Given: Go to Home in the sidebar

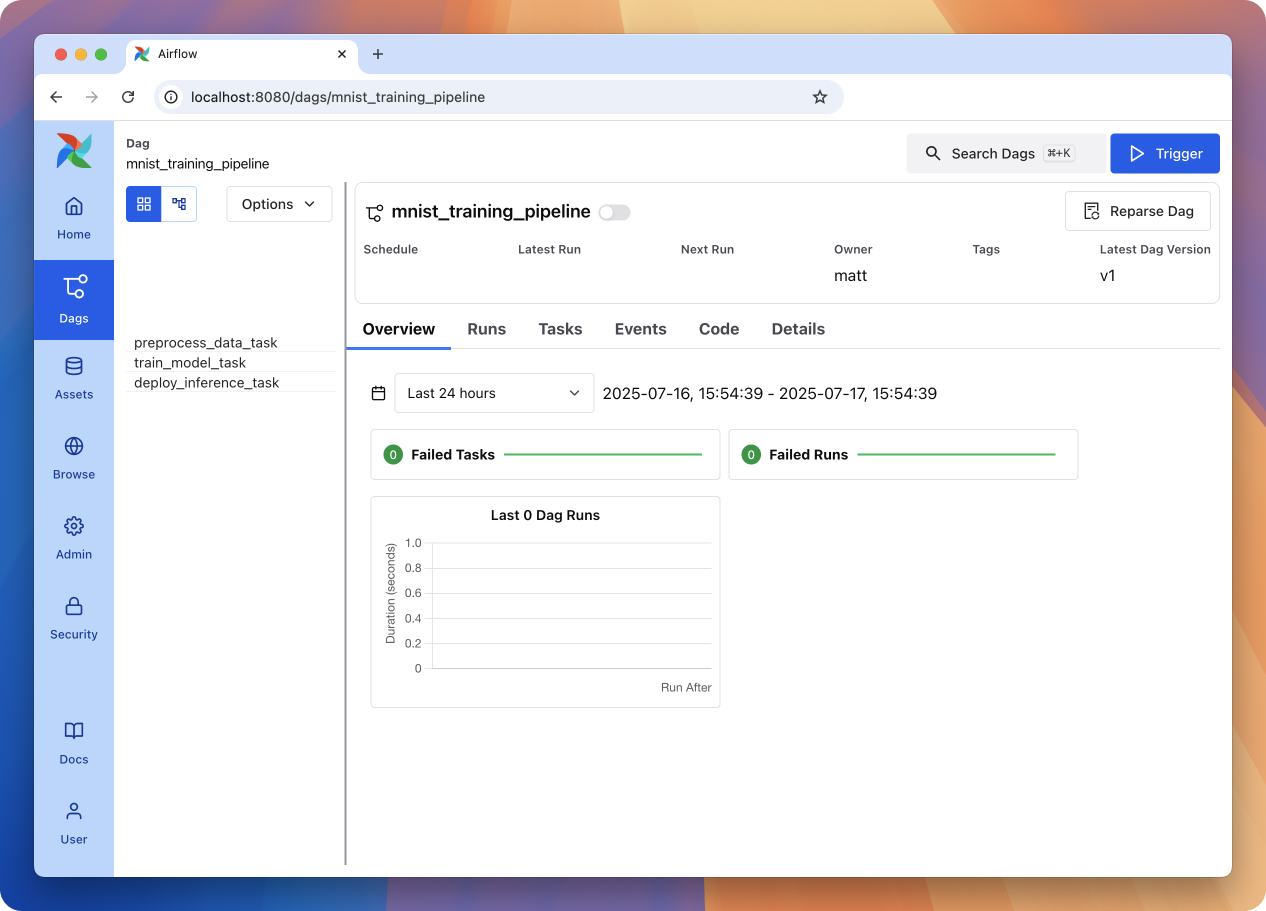Looking at the screenshot, I should [x=74, y=219].
